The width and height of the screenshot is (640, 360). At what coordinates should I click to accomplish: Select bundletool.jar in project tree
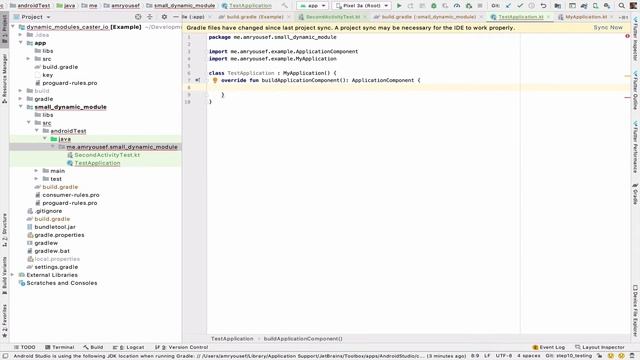click(55, 227)
